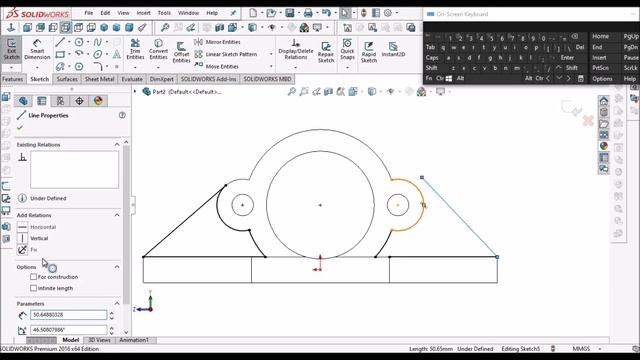Open Line Properties help icon

click(122, 115)
